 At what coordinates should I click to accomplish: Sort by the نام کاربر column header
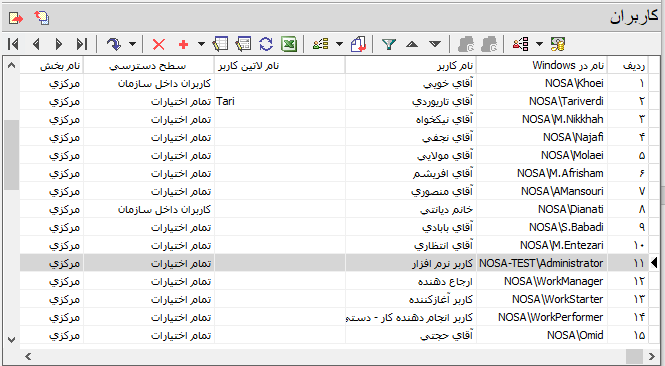tap(411, 65)
